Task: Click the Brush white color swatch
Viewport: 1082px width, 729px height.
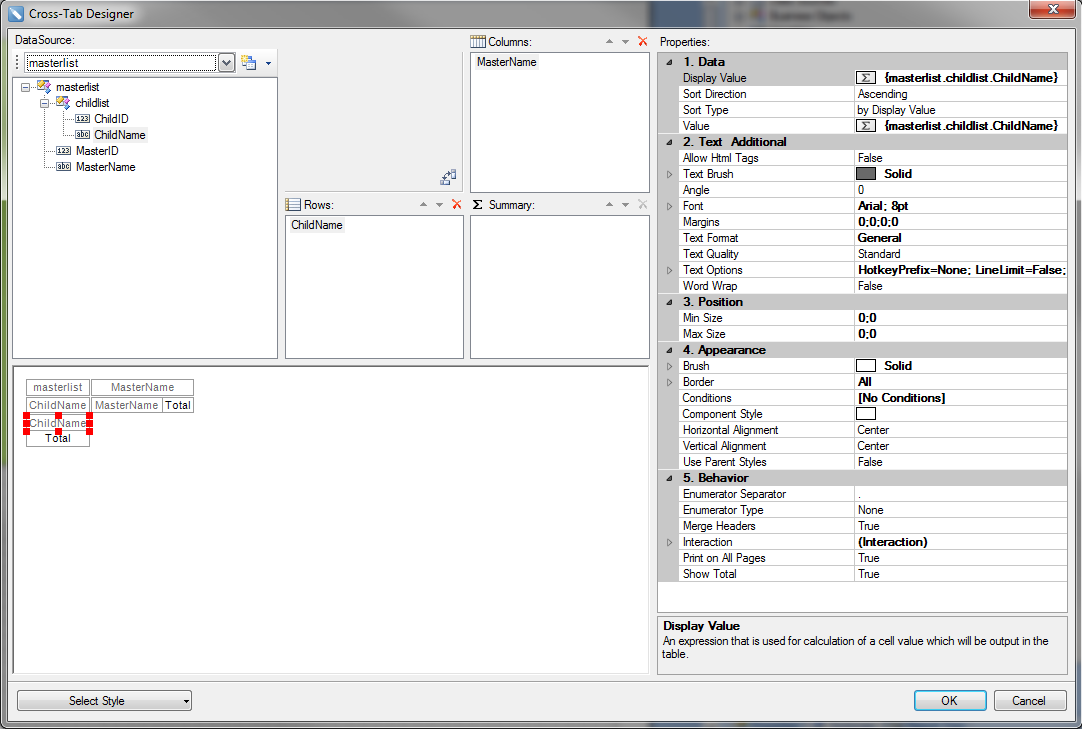Action: point(866,366)
